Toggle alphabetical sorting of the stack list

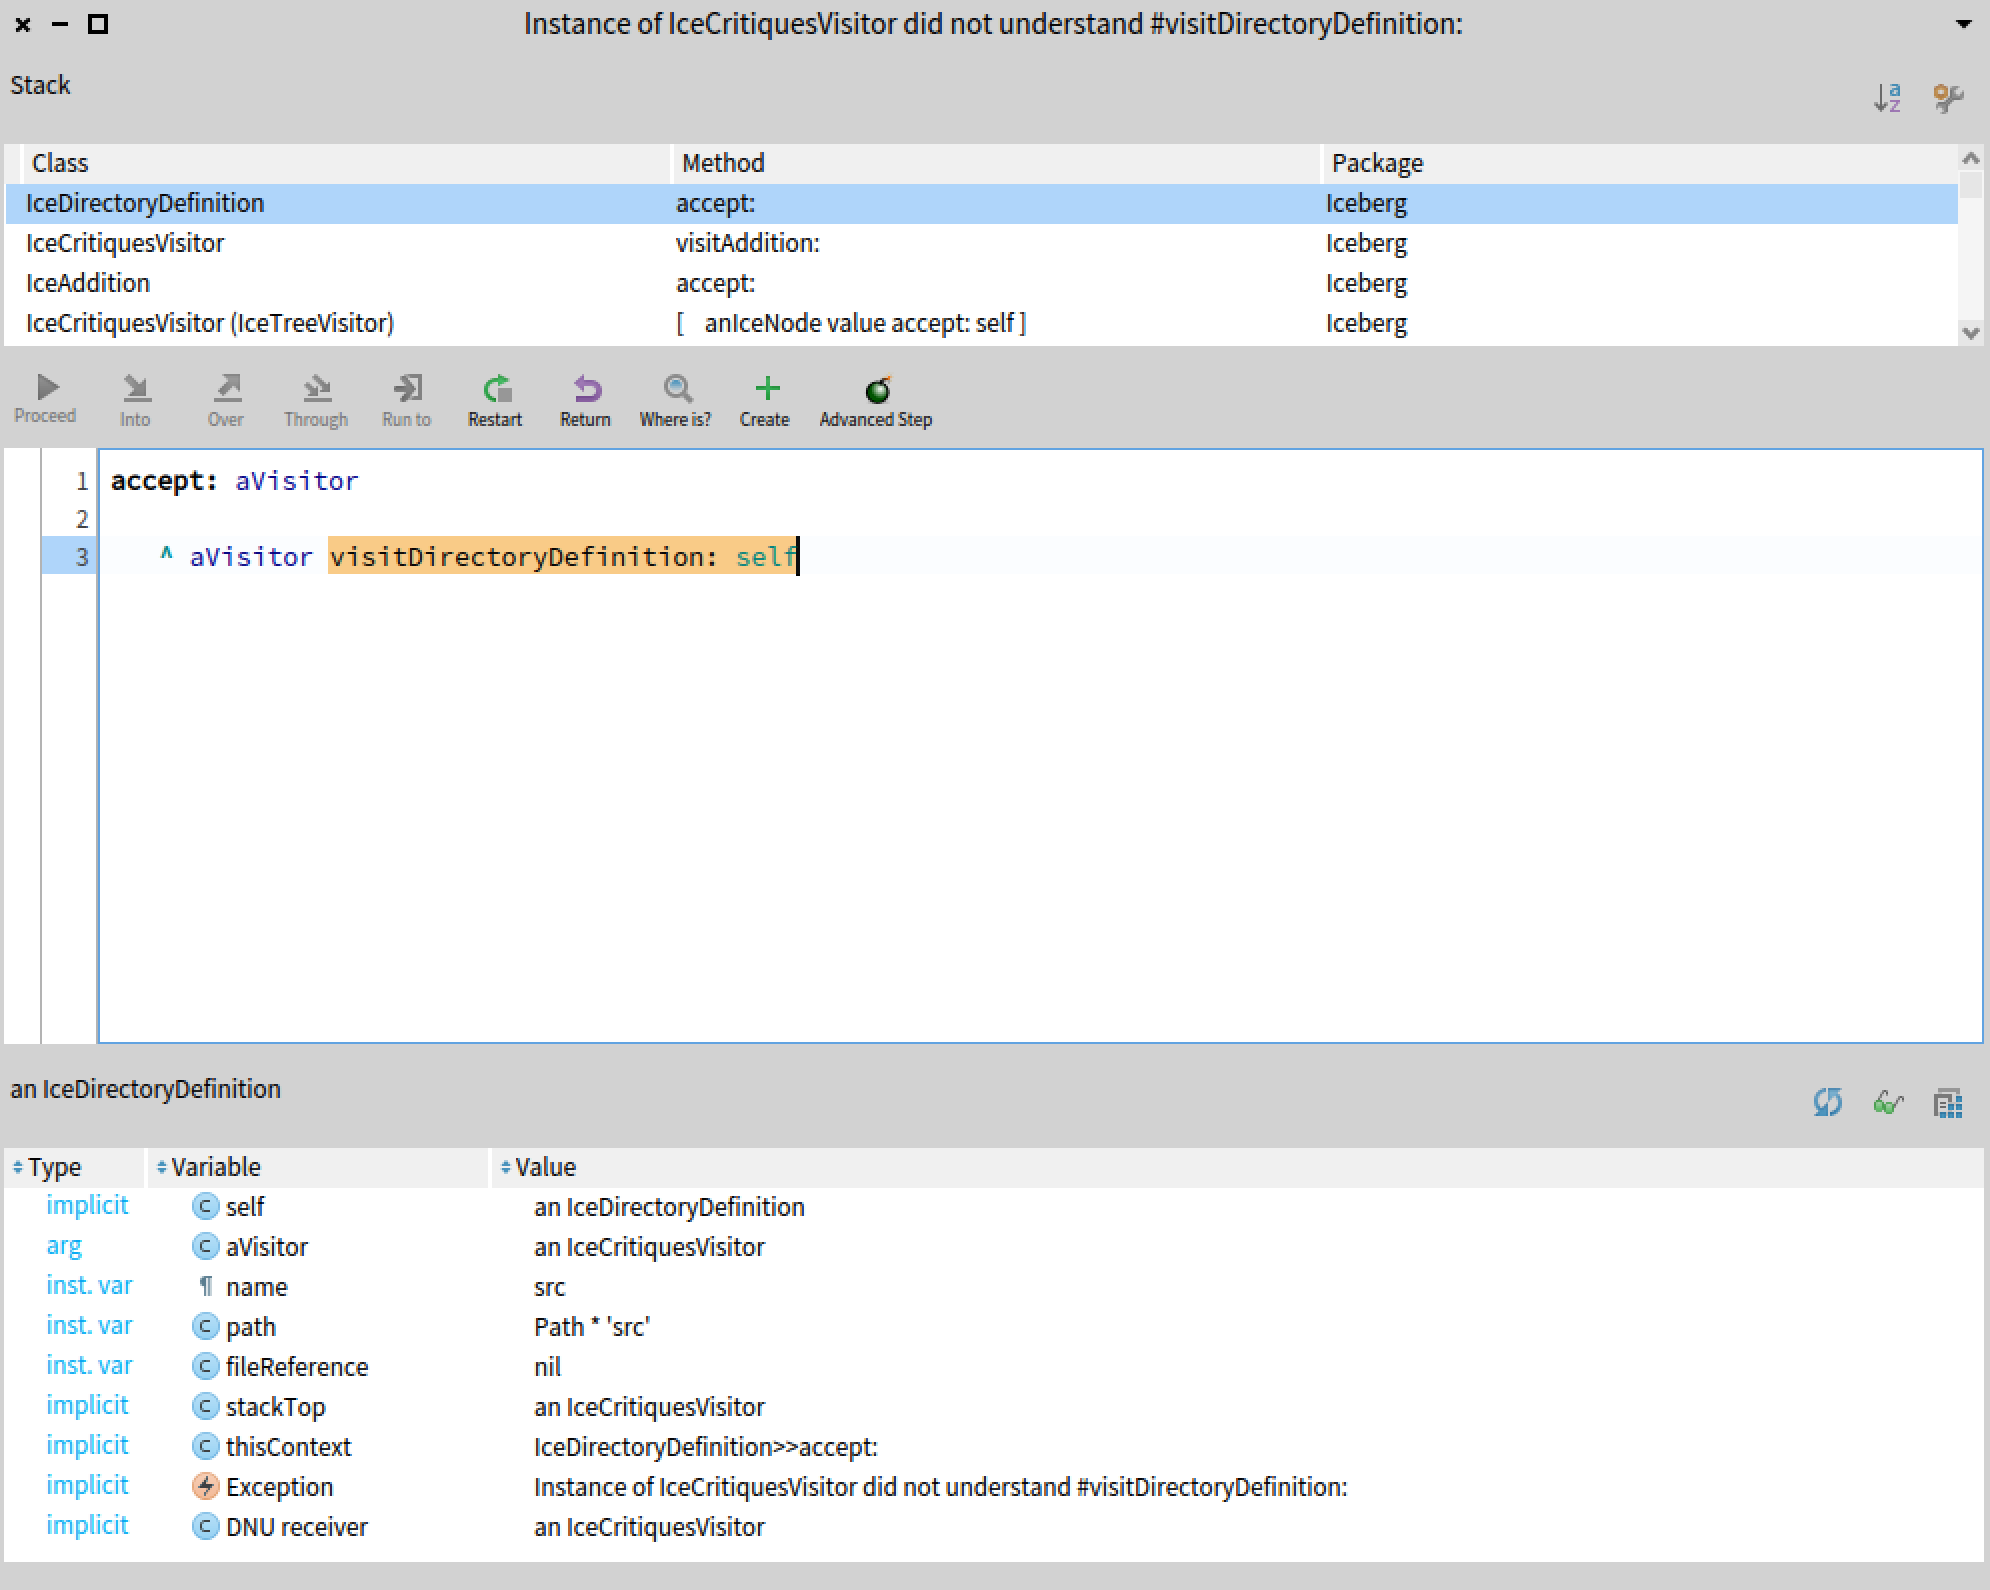(x=1889, y=97)
